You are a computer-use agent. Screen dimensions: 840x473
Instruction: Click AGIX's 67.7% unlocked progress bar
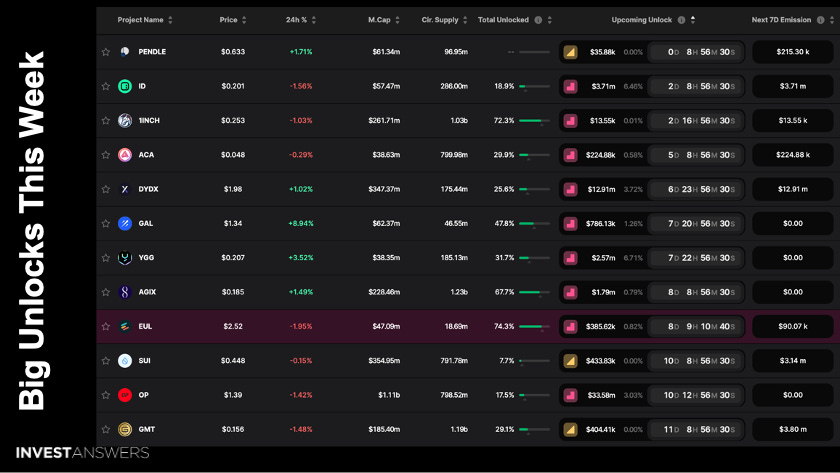click(534, 292)
